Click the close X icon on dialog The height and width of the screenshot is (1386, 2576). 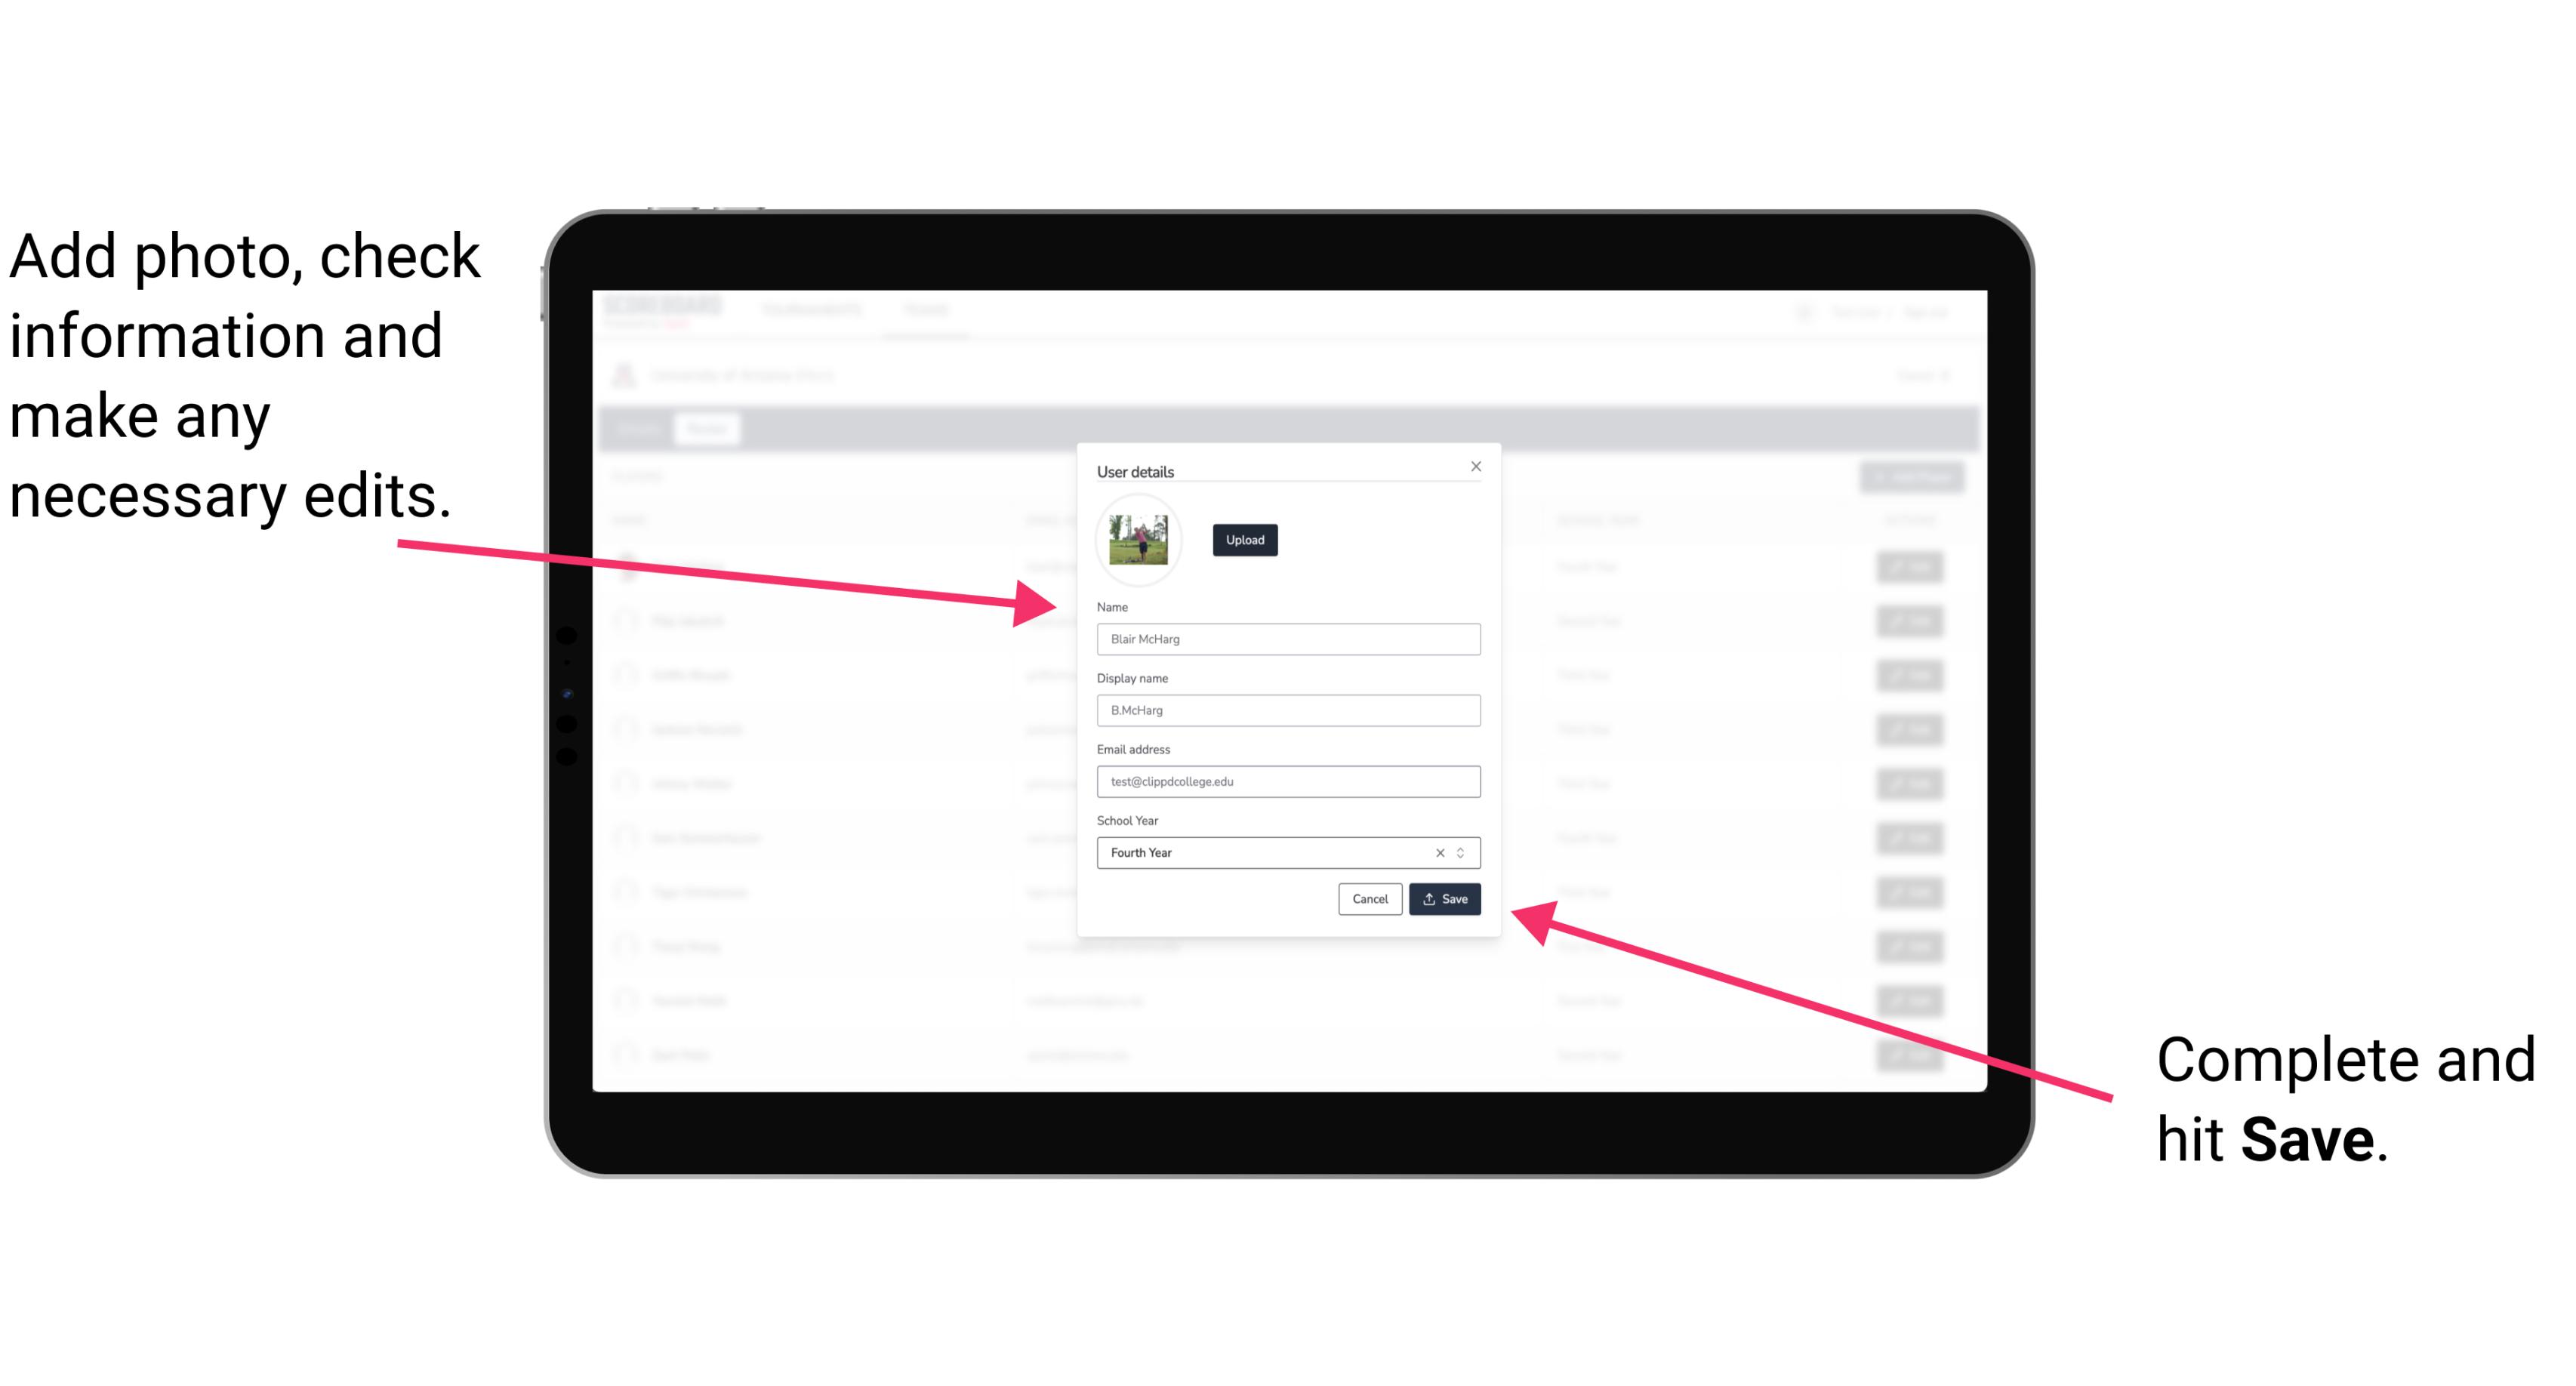1477,466
